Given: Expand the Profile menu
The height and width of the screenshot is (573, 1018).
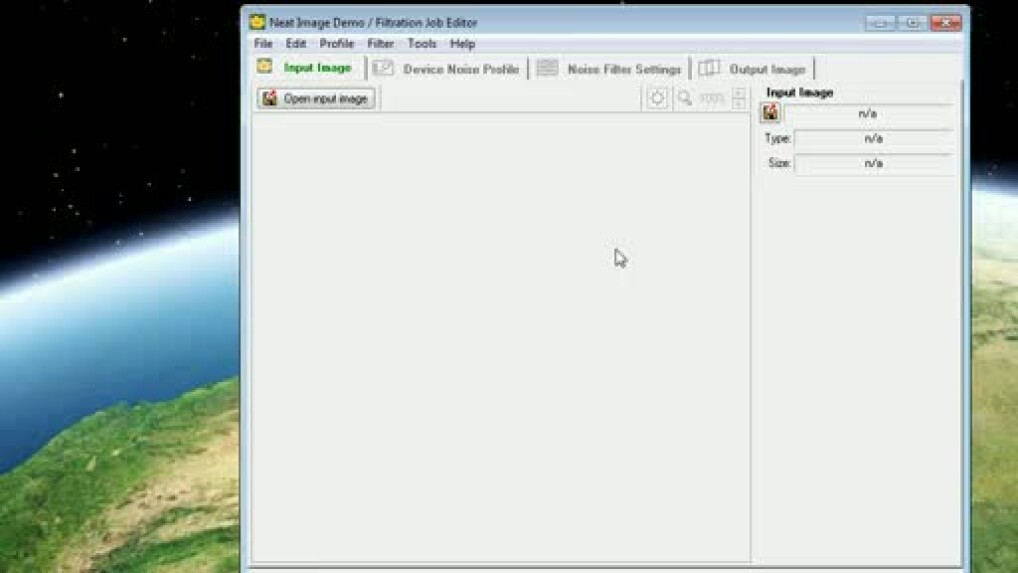Looking at the screenshot, I should (337, 44).
